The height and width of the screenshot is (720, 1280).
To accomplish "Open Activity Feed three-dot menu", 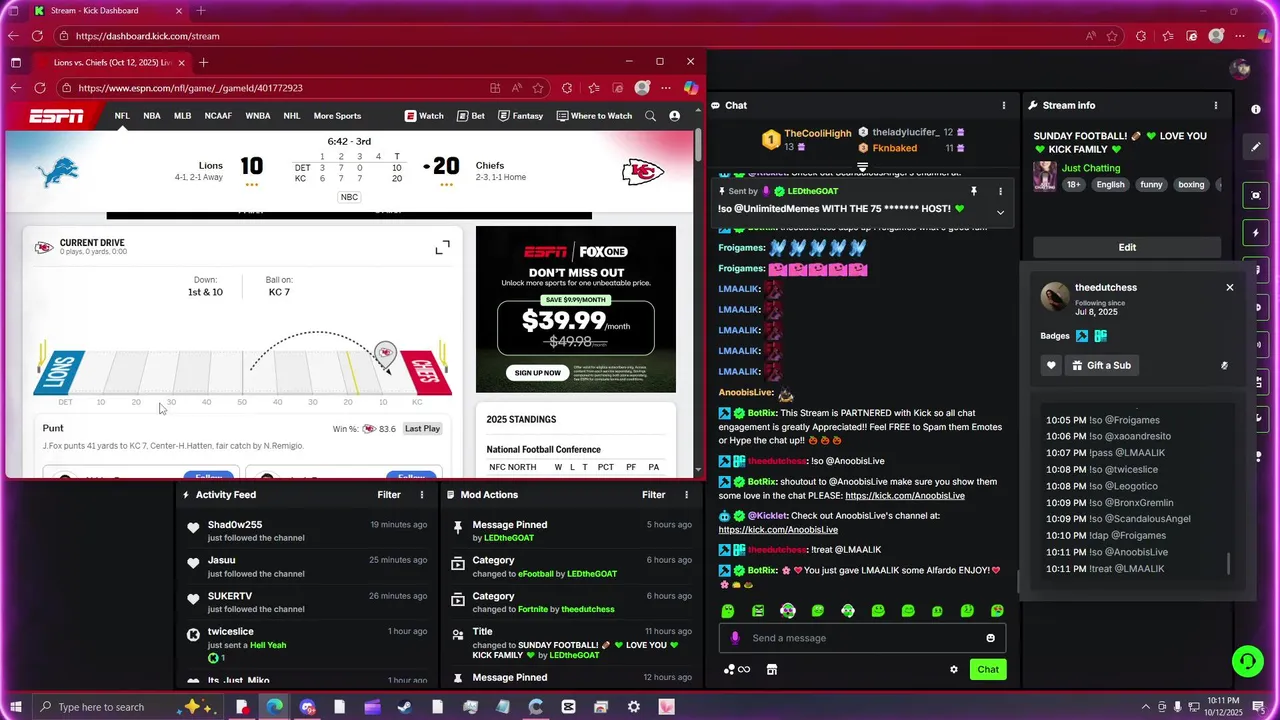I will point(422,495).
